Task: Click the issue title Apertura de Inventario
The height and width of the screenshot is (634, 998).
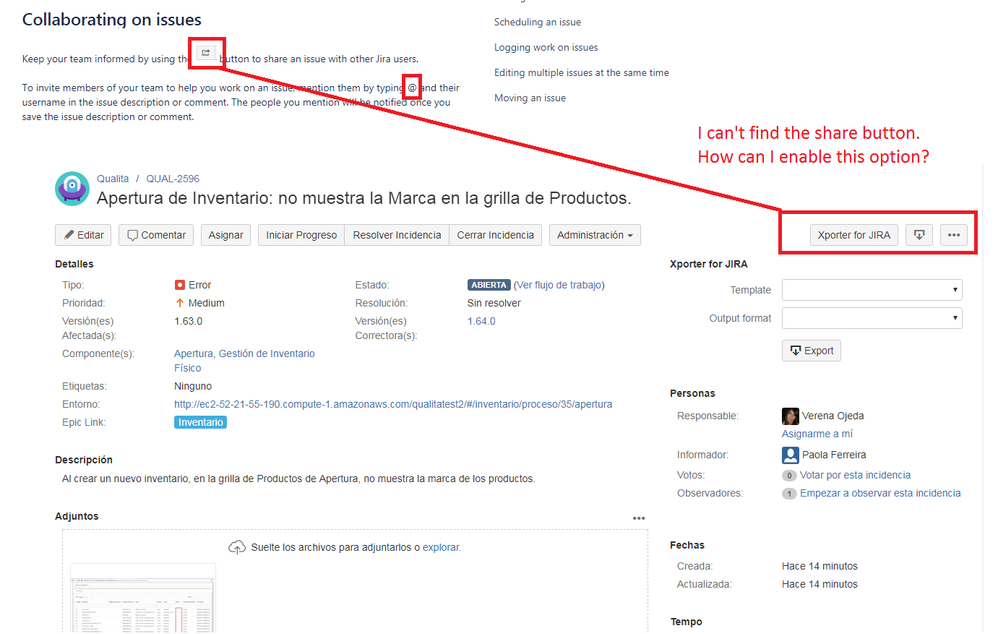Action: point(364,198)
